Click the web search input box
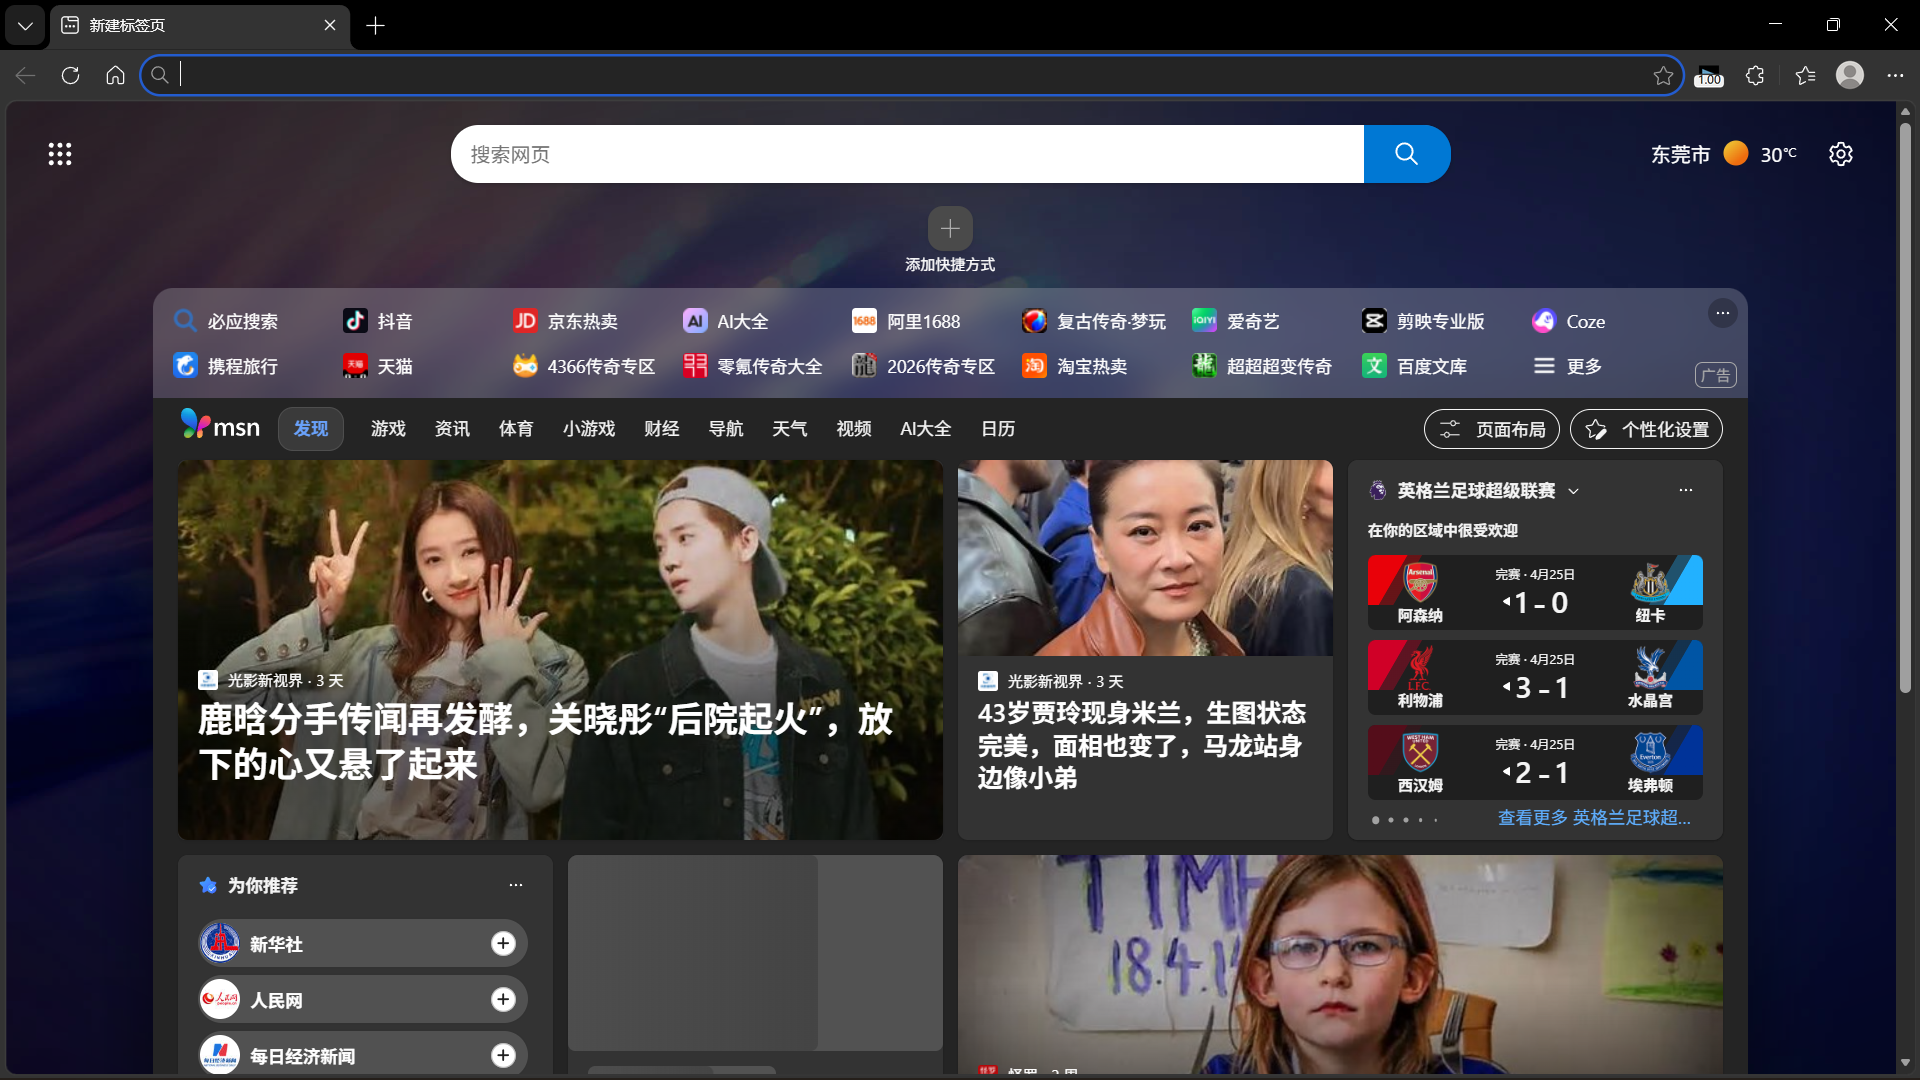The height and width of the screenshot is (1080, 1920). pyautogui.click(x=905, y=154)
